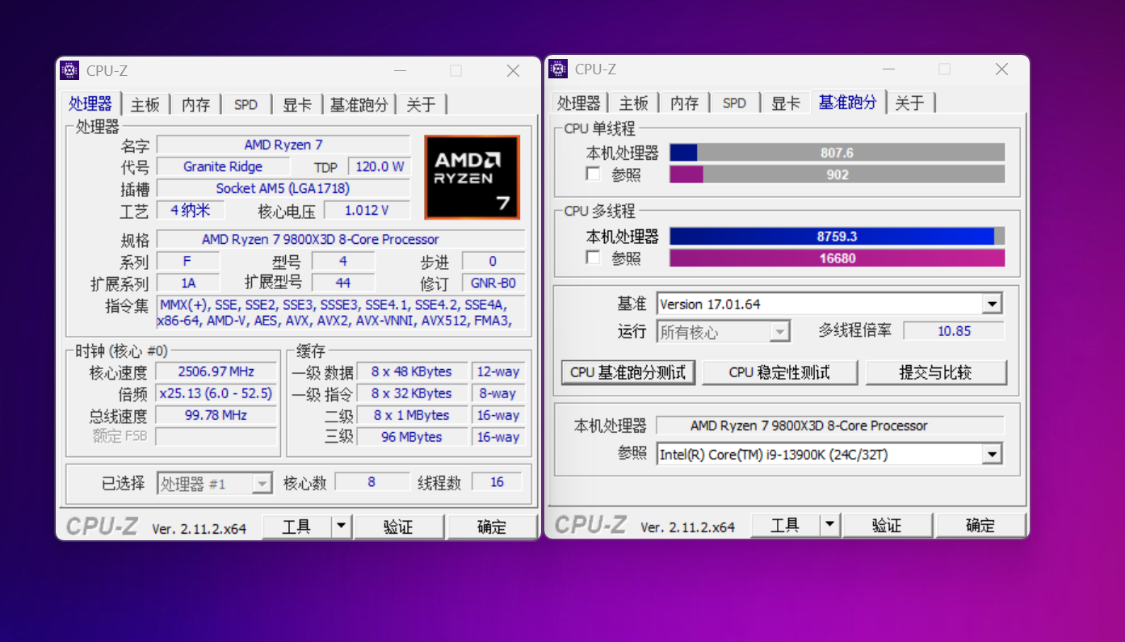Click the single-thread 807.6 score bar
The image size is (1125, 642).
[837, 153]
